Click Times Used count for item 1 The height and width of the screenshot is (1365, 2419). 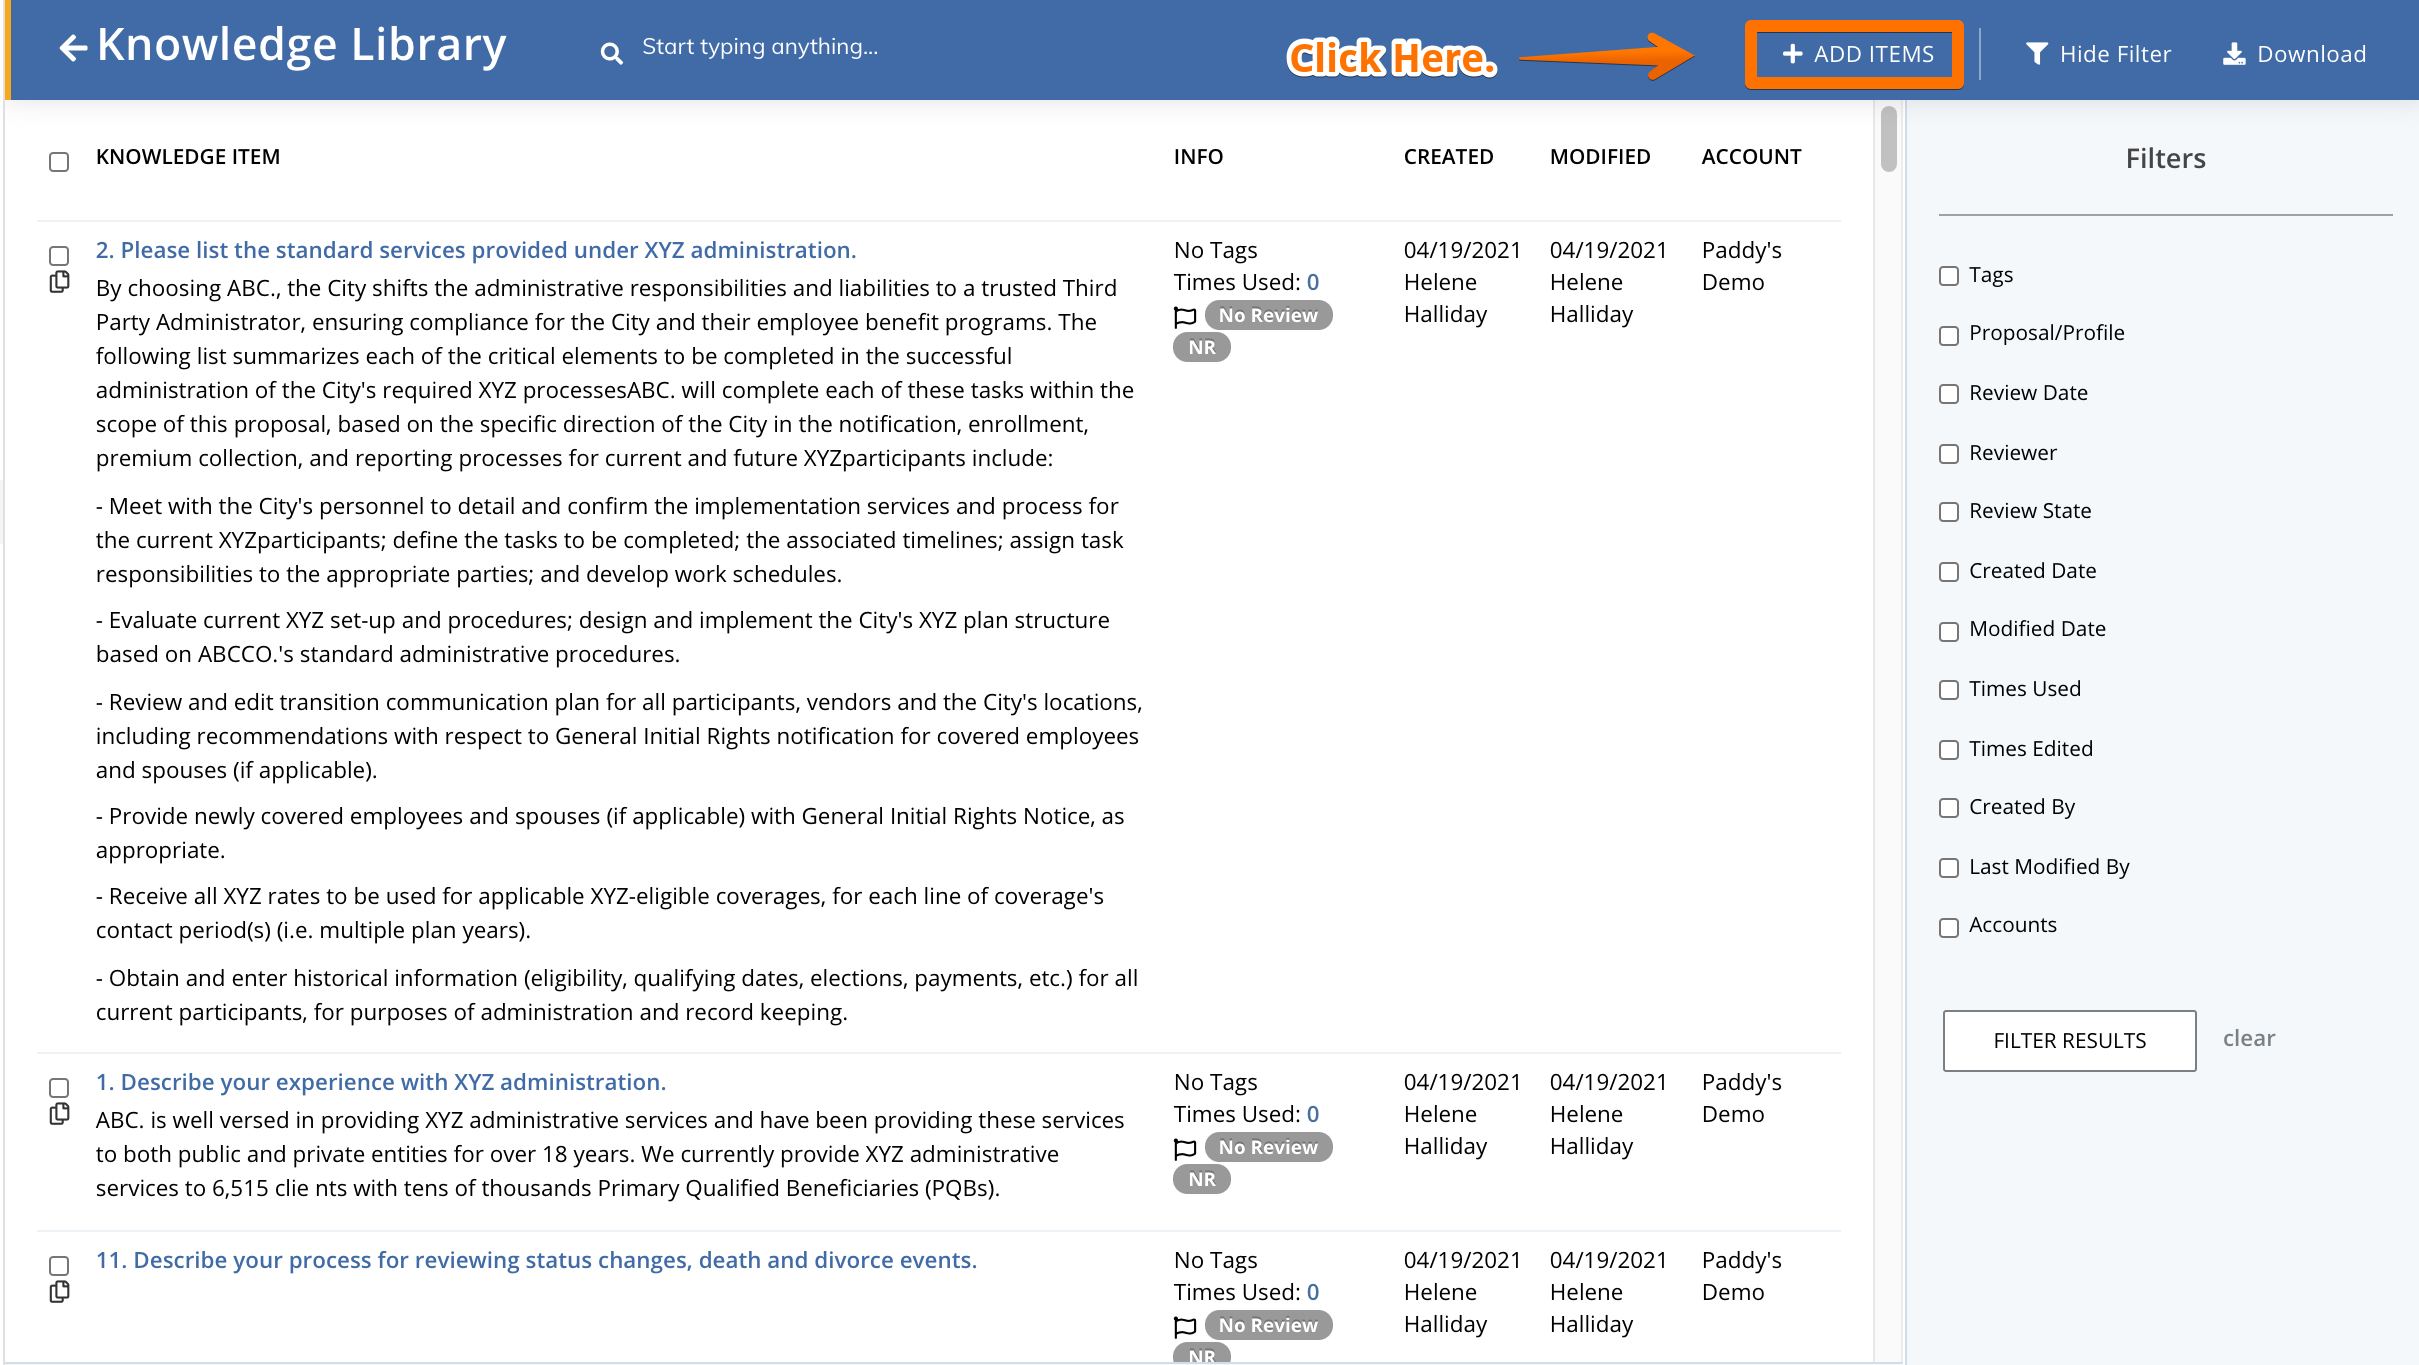click(1312, 1114)
